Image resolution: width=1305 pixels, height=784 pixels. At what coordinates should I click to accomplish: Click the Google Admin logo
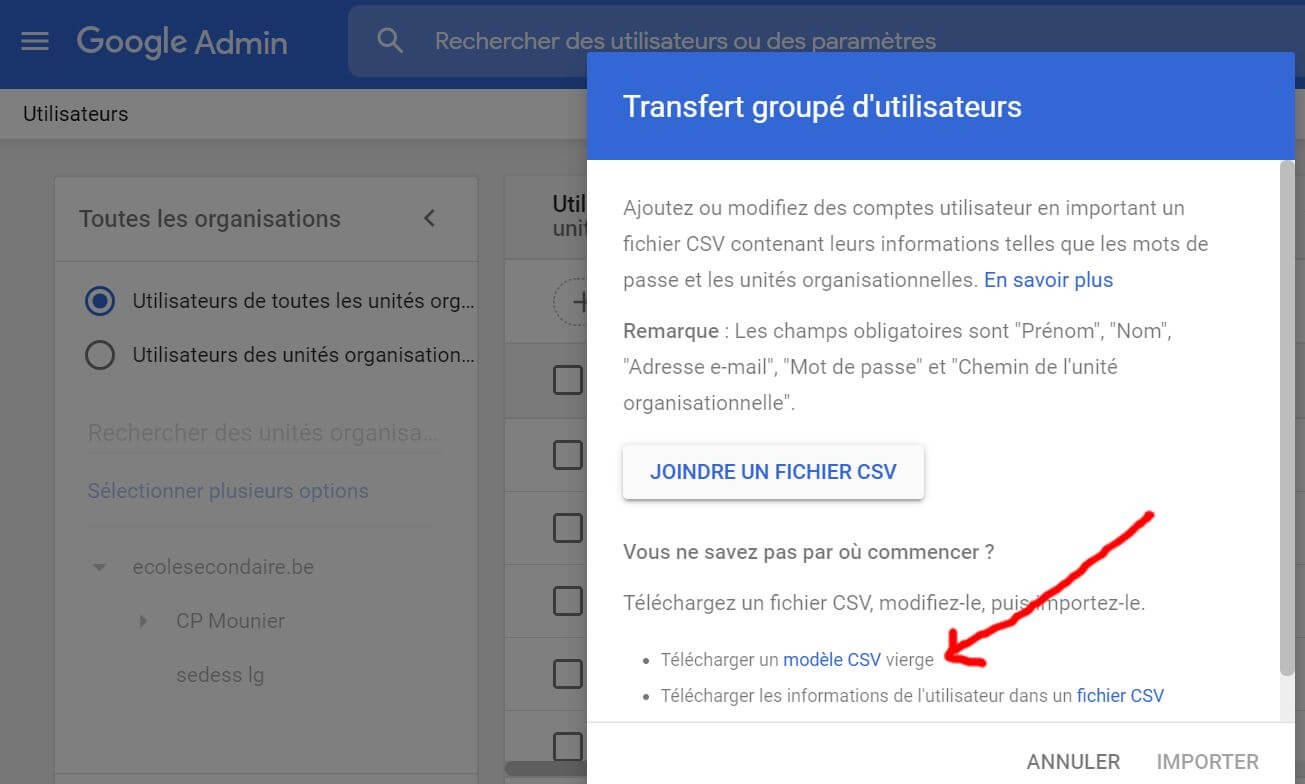pyautogui.click(x=182, y=41)
